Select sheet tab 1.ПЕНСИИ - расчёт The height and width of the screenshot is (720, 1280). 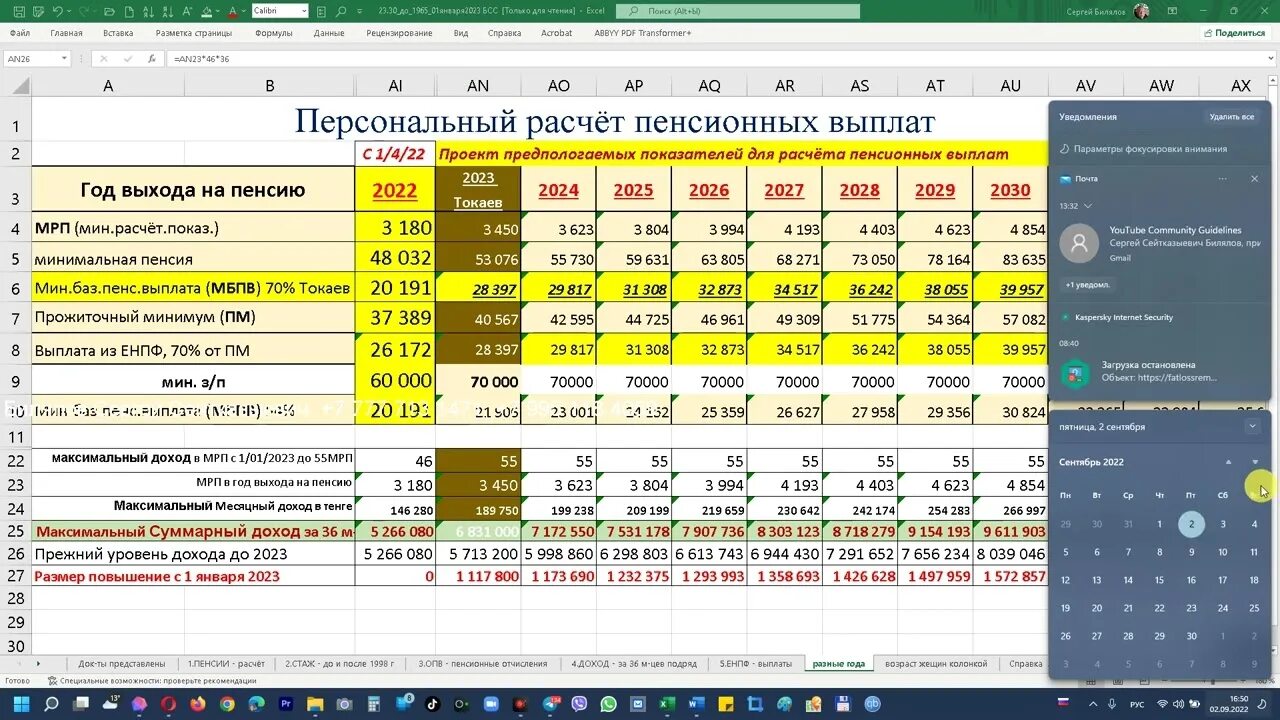[227, 663]
